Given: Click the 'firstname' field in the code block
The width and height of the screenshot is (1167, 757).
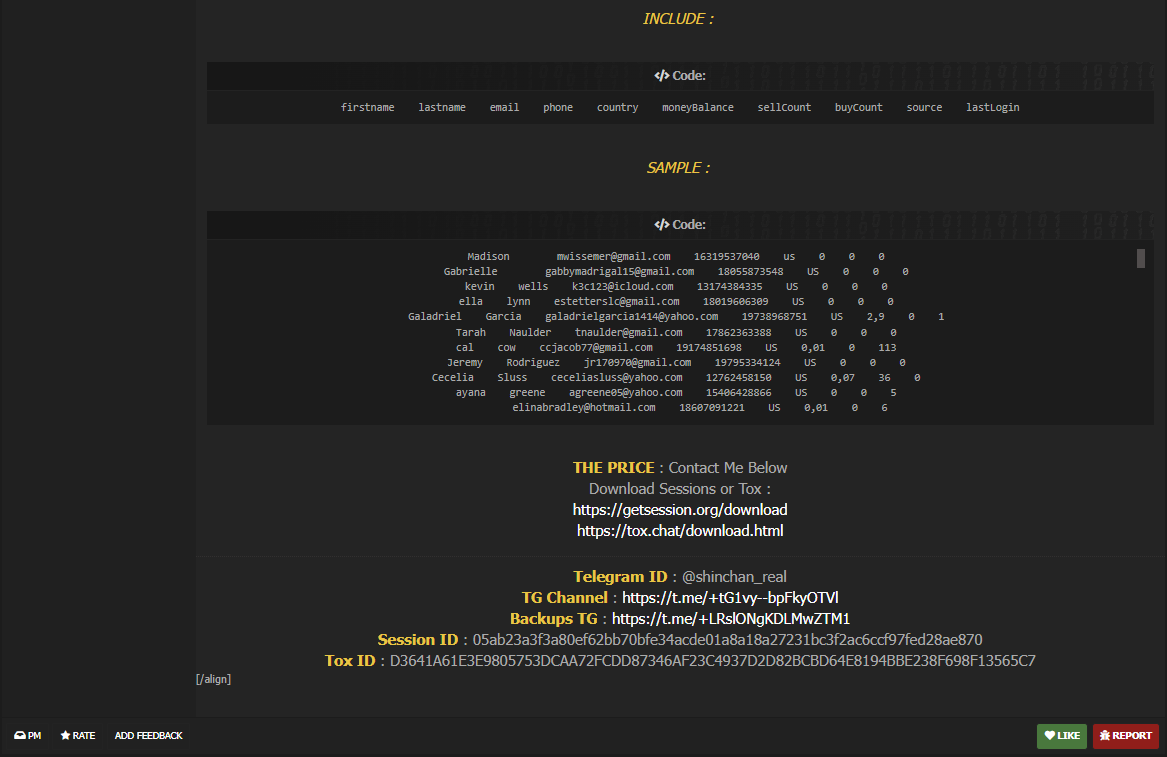Looking at the screenshot, I should (x=367, y=108).
